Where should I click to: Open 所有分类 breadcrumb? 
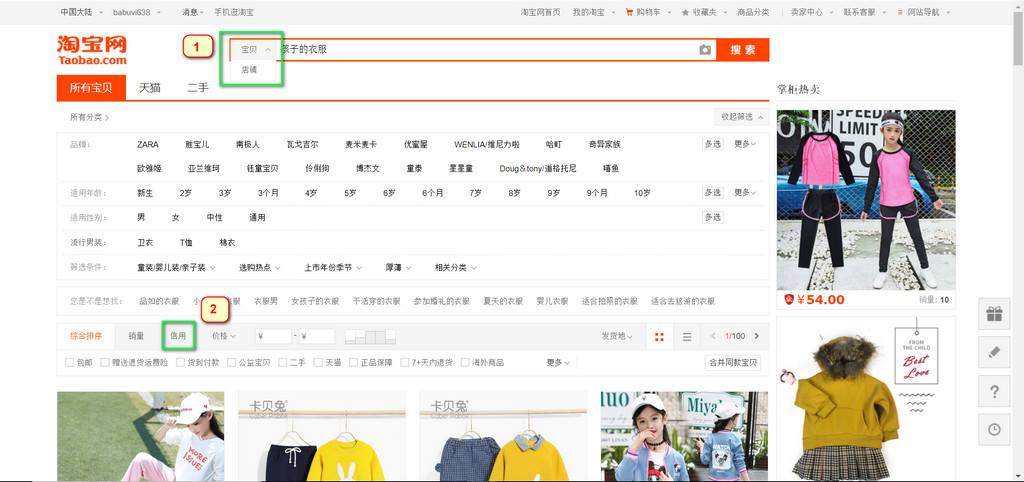click(x=89, y=118)
